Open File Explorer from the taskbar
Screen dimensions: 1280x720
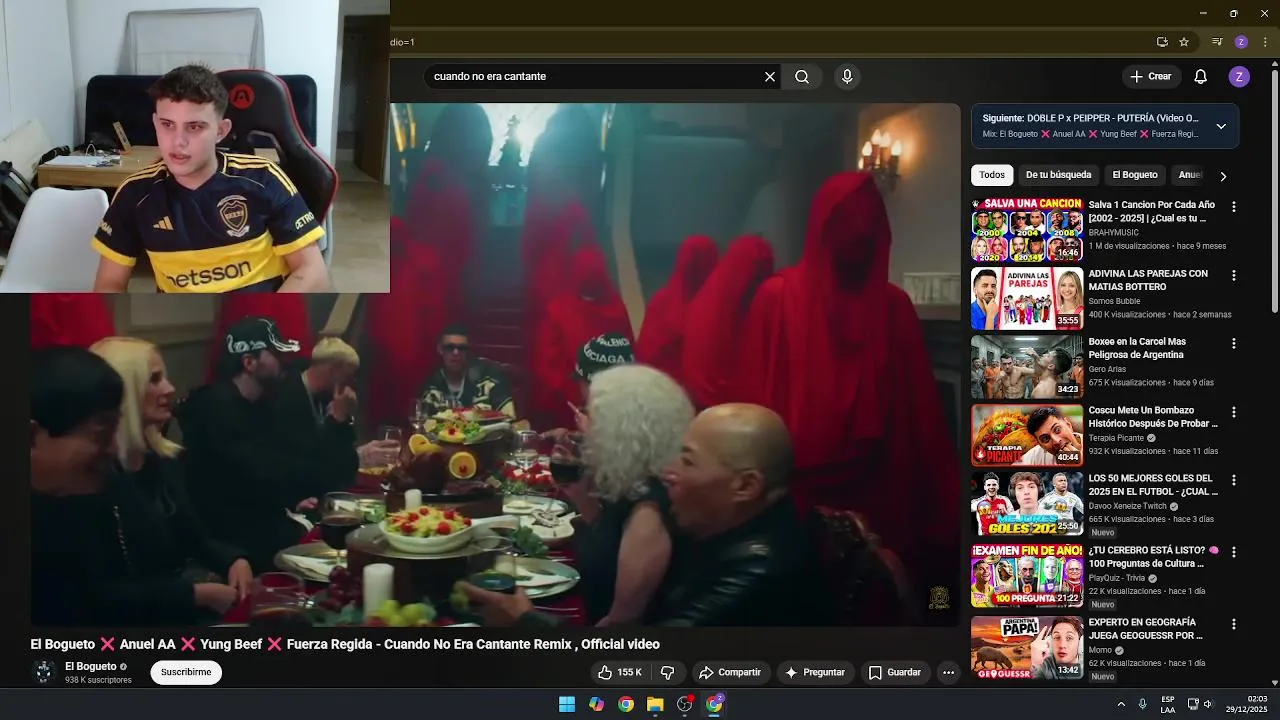(x=655, y=704)
